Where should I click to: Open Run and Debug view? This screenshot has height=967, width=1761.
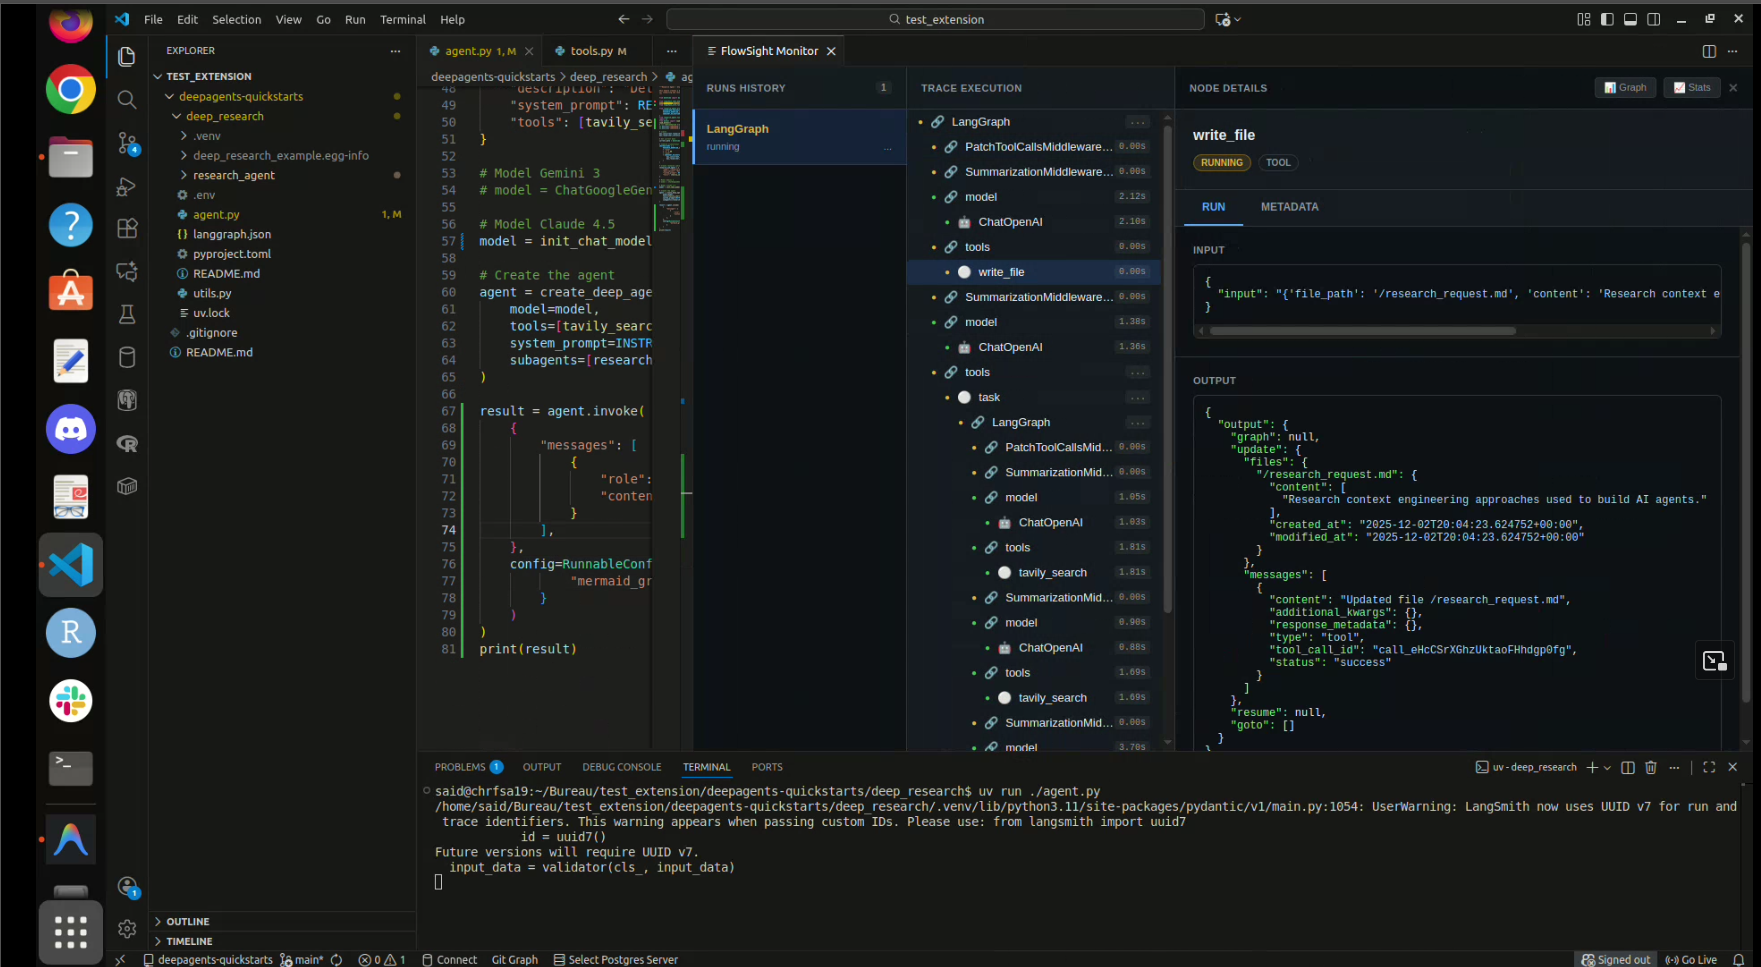pyautogui.click(x=127, y=187)
